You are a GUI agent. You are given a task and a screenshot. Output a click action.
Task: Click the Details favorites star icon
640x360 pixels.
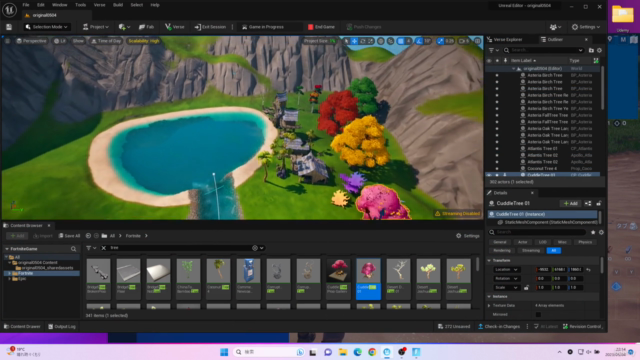point(593,232)
